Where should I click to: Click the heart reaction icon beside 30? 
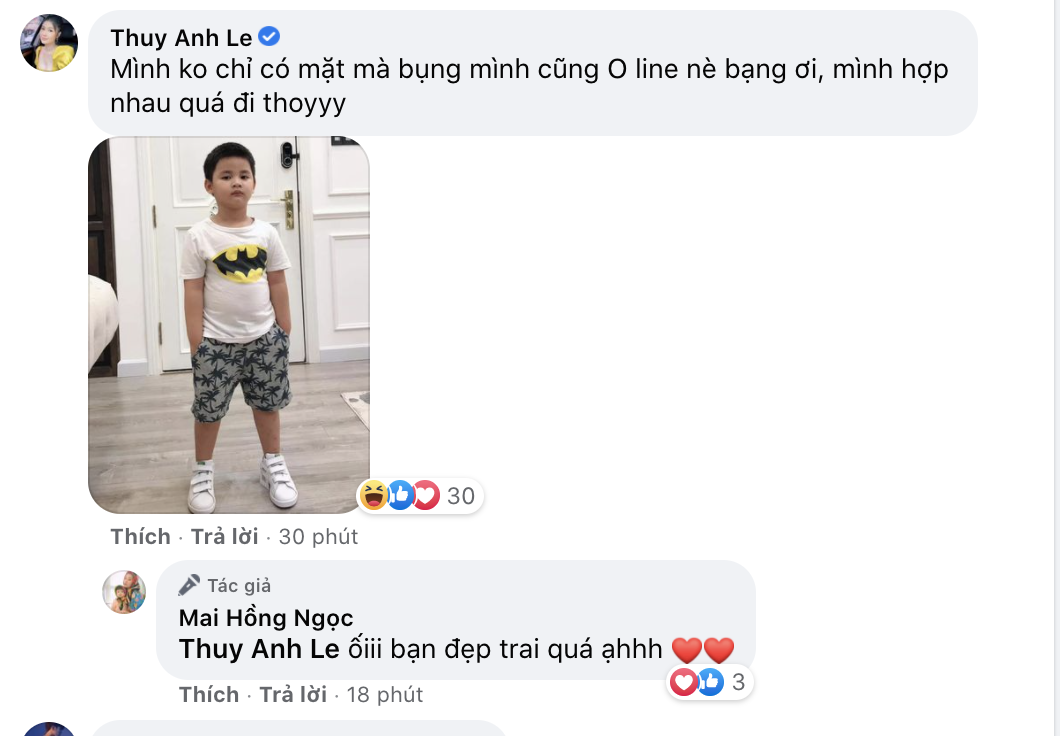(426, 495)
